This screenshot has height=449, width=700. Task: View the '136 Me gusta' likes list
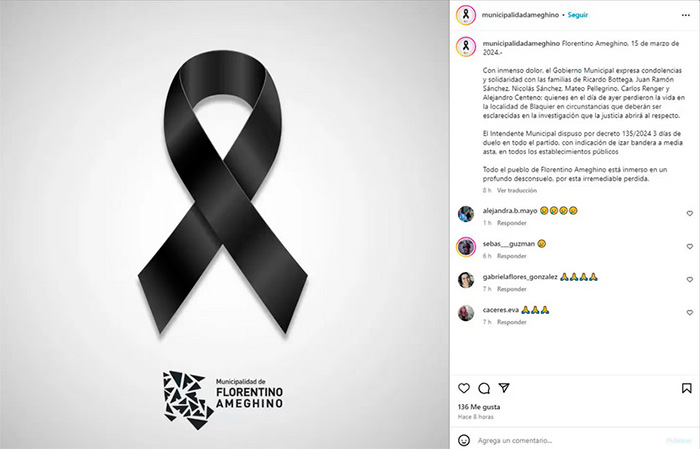[x=479, y=407]
